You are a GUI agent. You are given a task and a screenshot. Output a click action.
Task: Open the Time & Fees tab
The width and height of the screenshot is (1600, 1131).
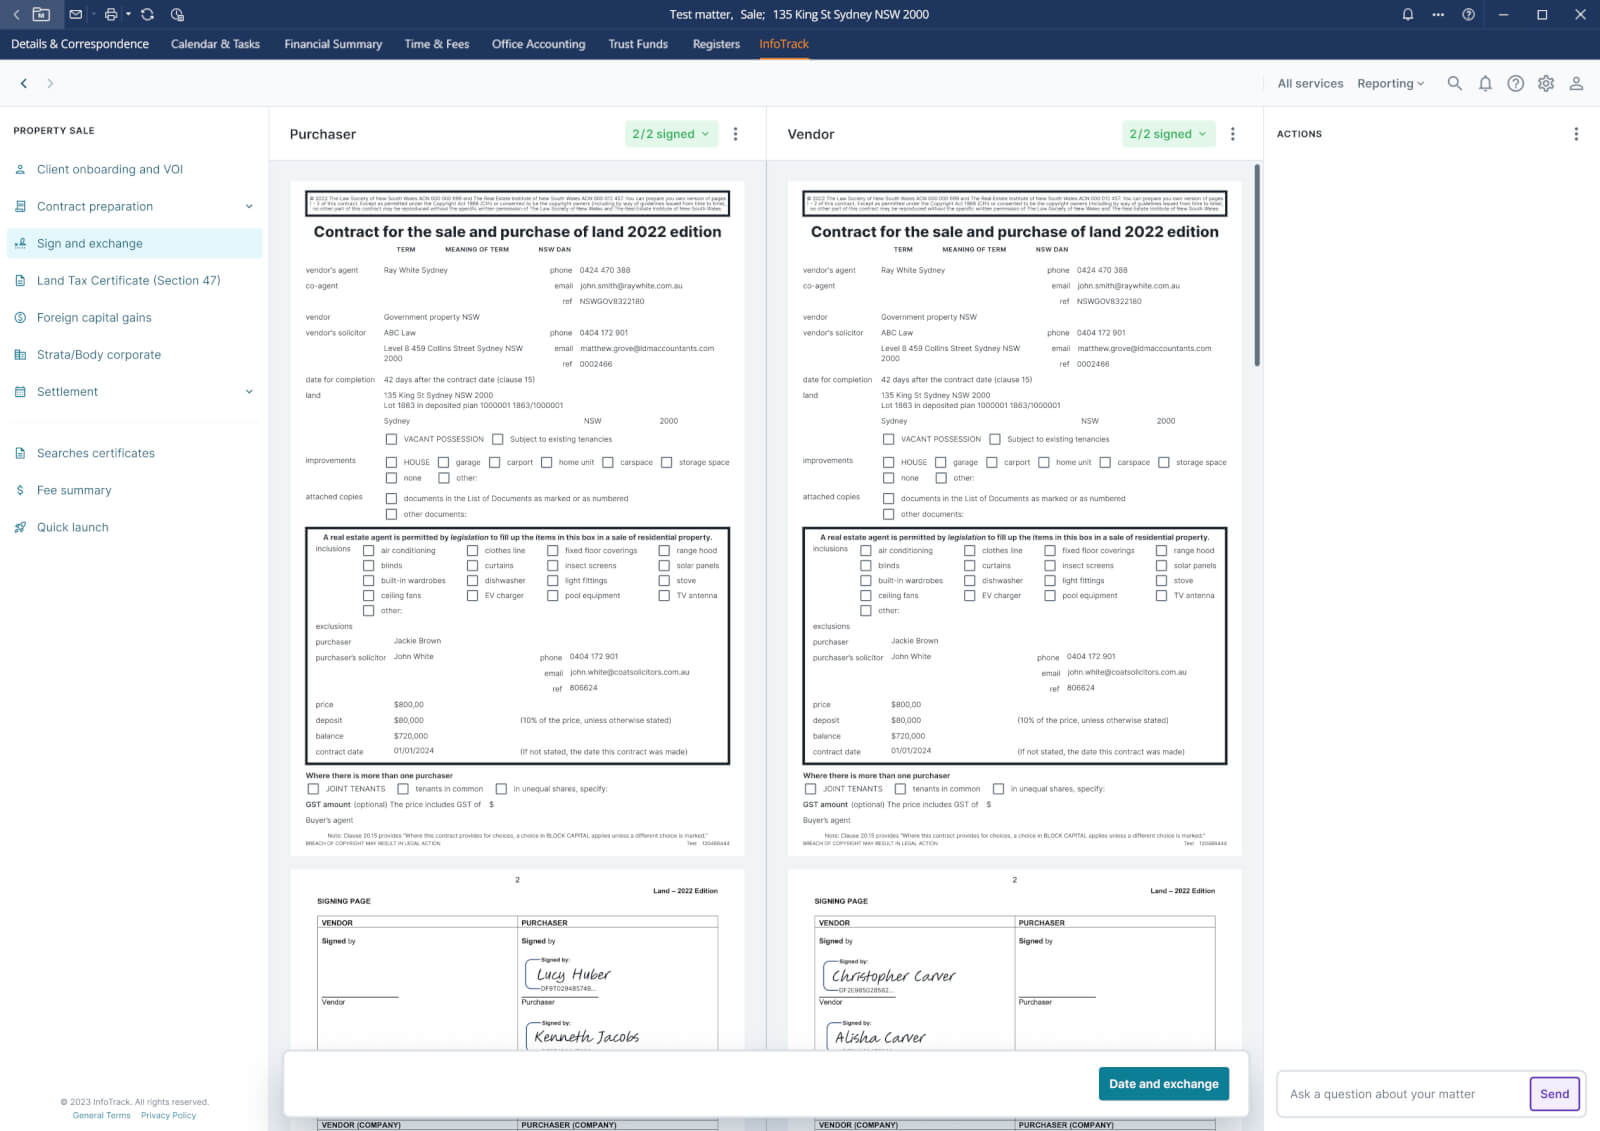click(x=436, y=44)
